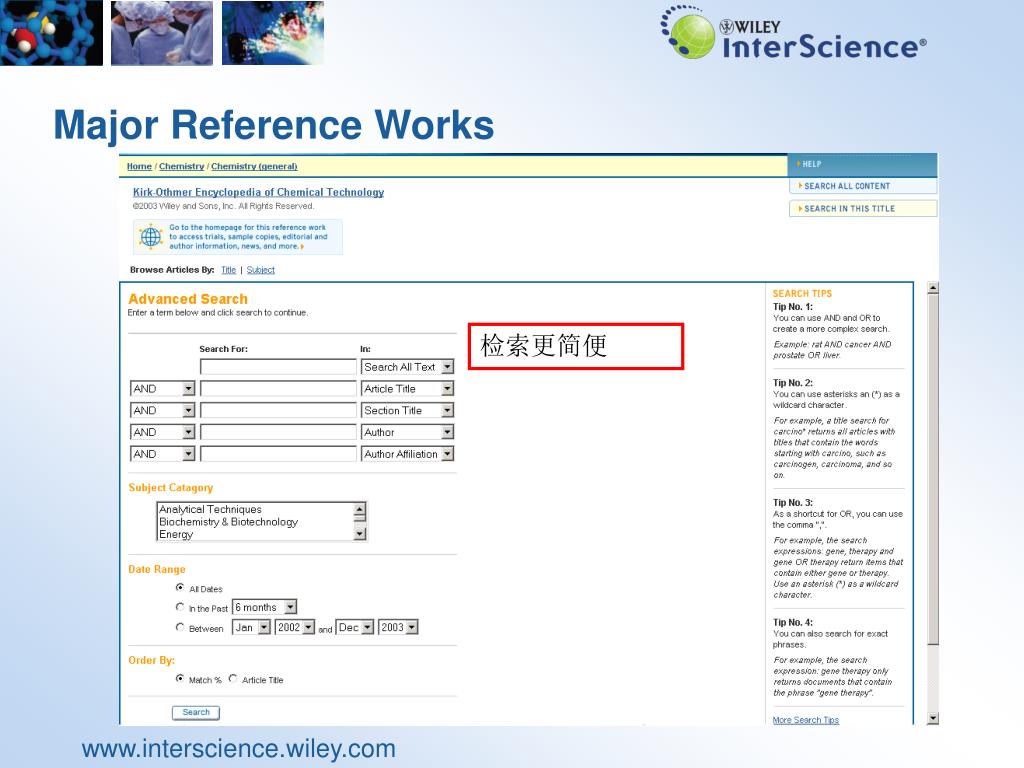Screen dimensions: 1024x768
Task: Click the page scrollbar up arrow
Action: click(933, 288)
